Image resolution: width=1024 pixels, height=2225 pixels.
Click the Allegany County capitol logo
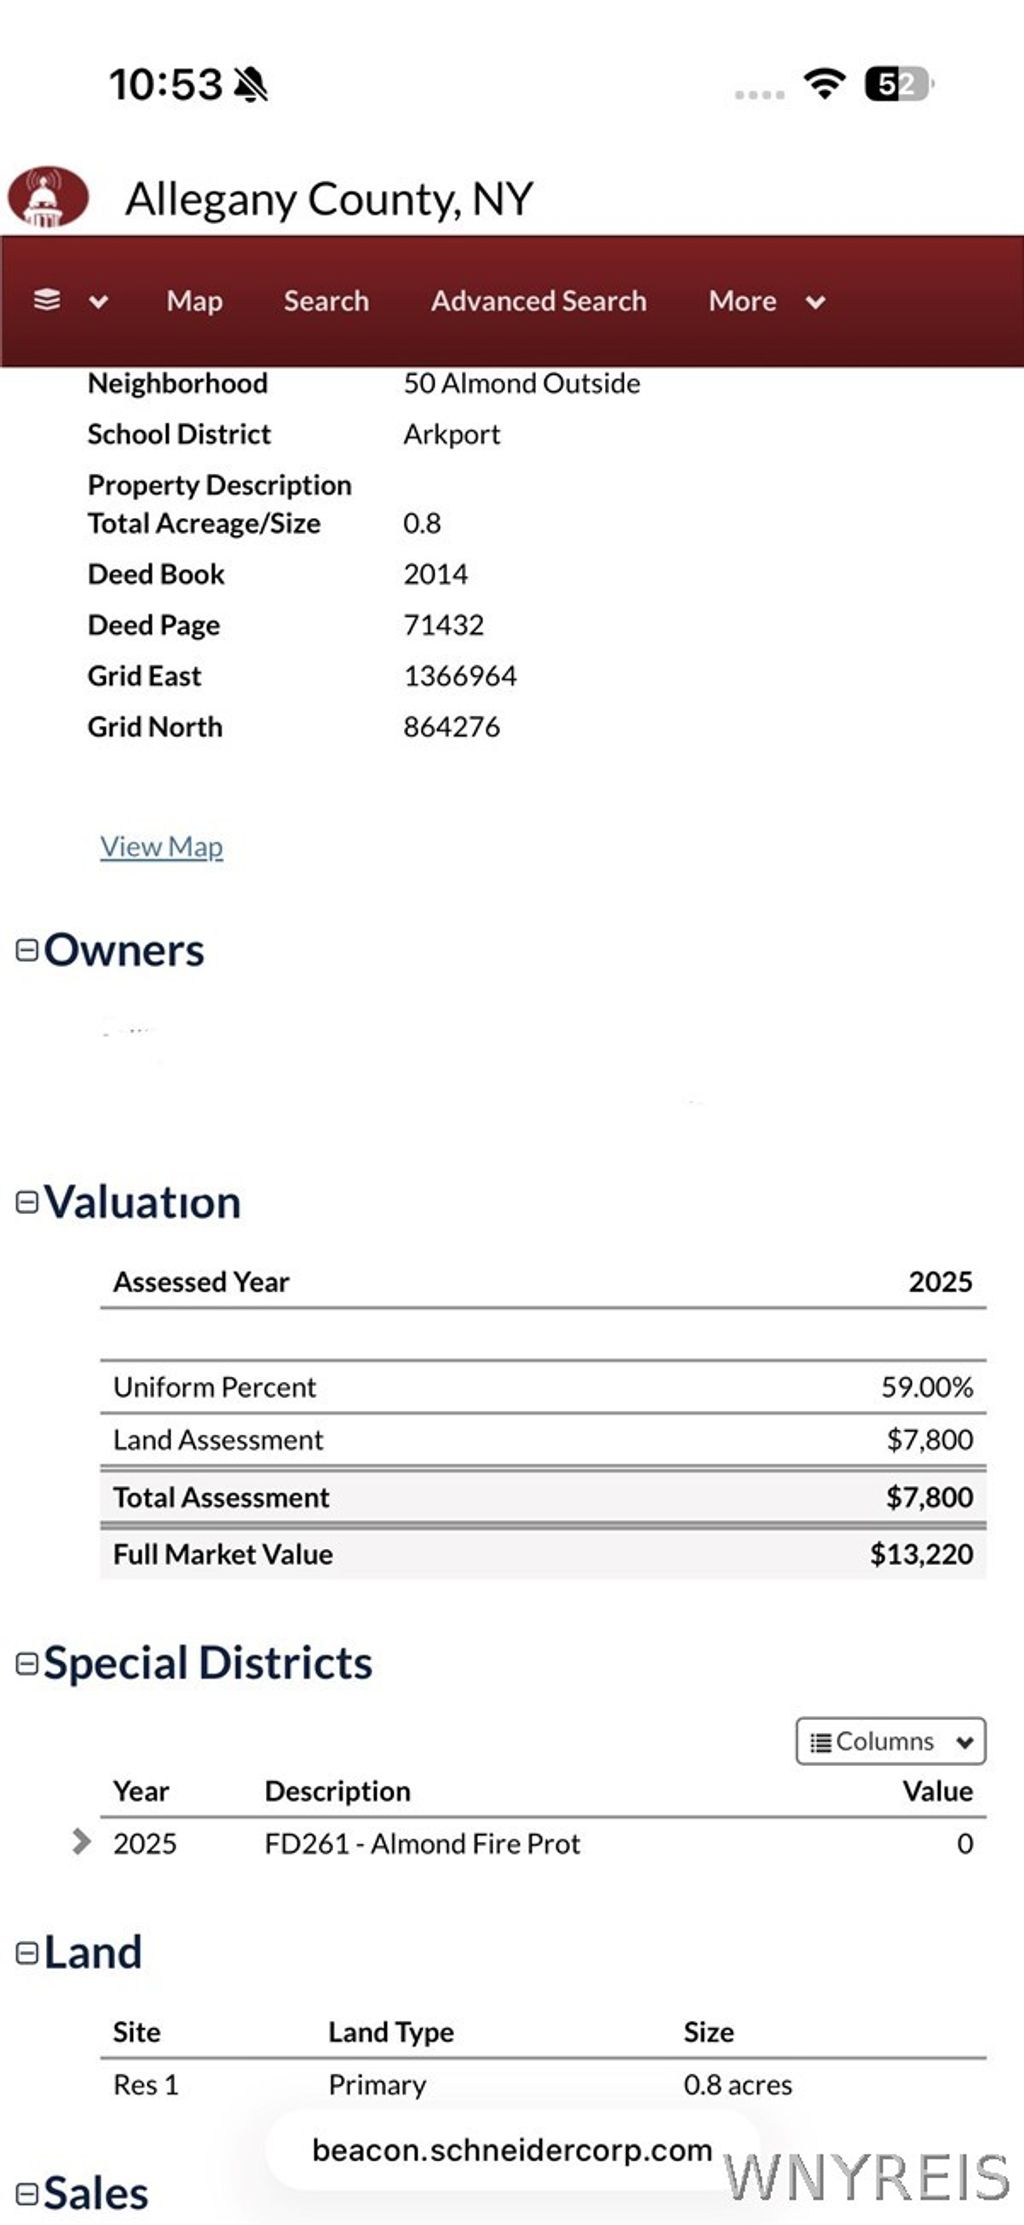[x=48, y=197]
